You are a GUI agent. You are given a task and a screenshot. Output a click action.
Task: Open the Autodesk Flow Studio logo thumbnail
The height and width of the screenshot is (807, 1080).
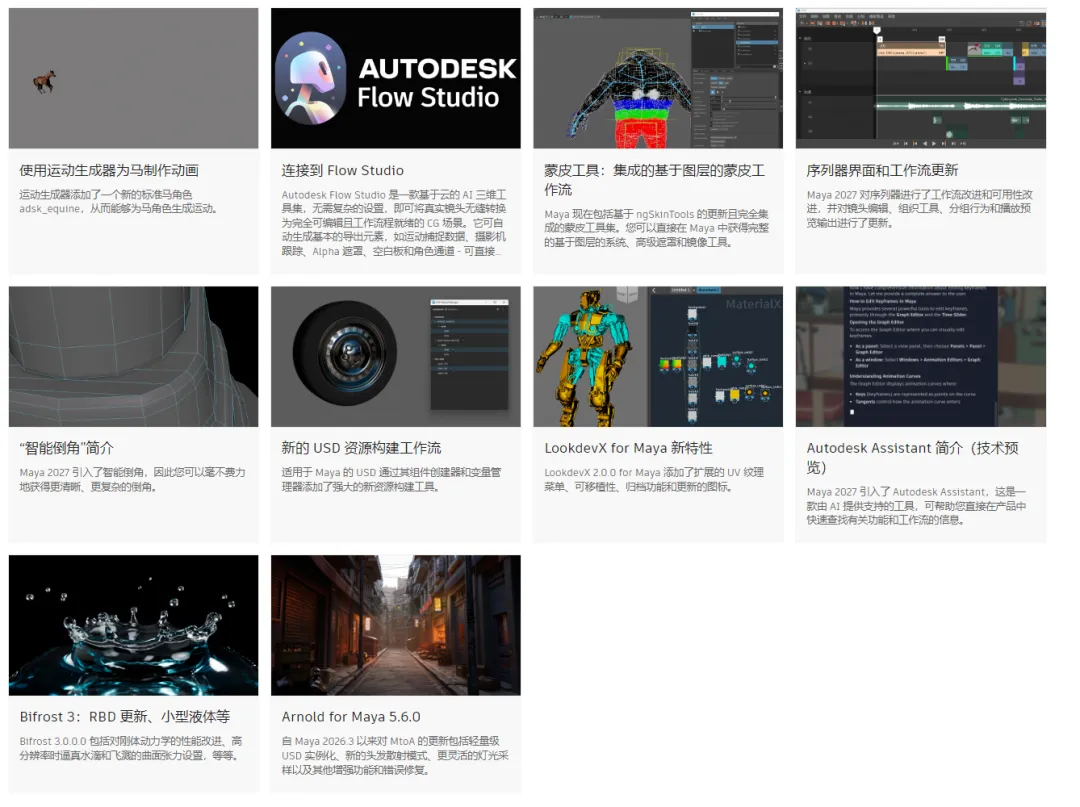tap(396, 78)
